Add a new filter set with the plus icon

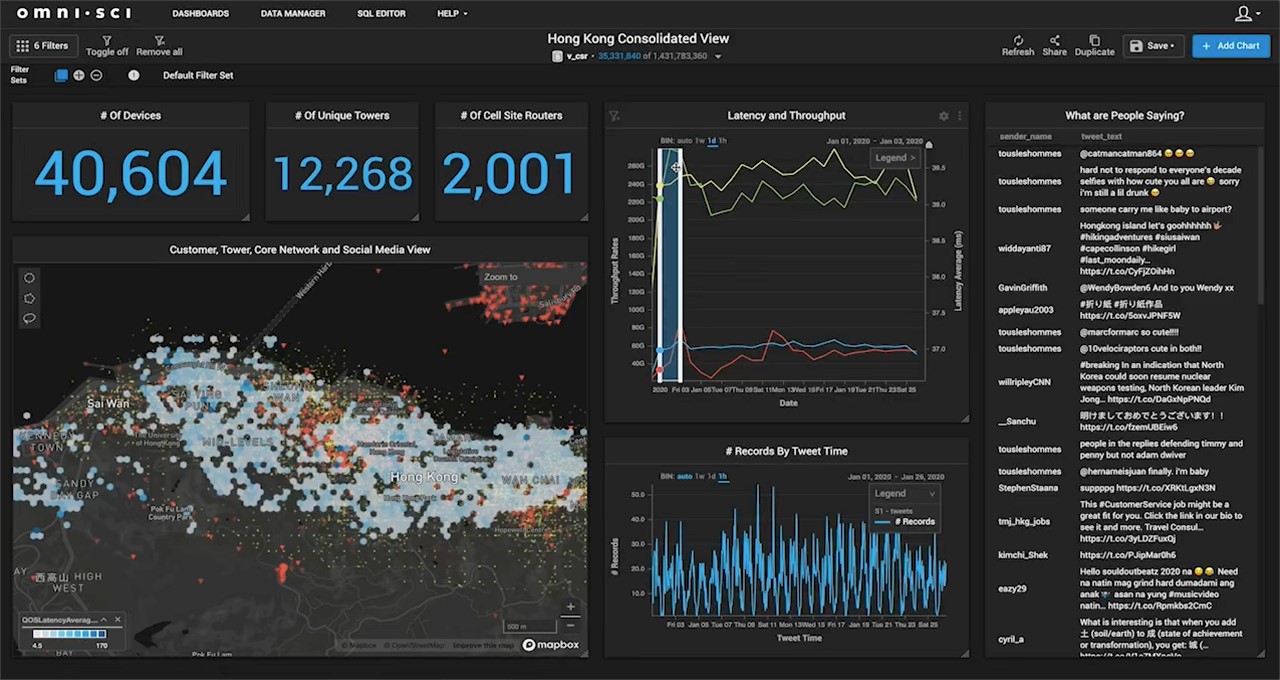click(x=79, y=75)
